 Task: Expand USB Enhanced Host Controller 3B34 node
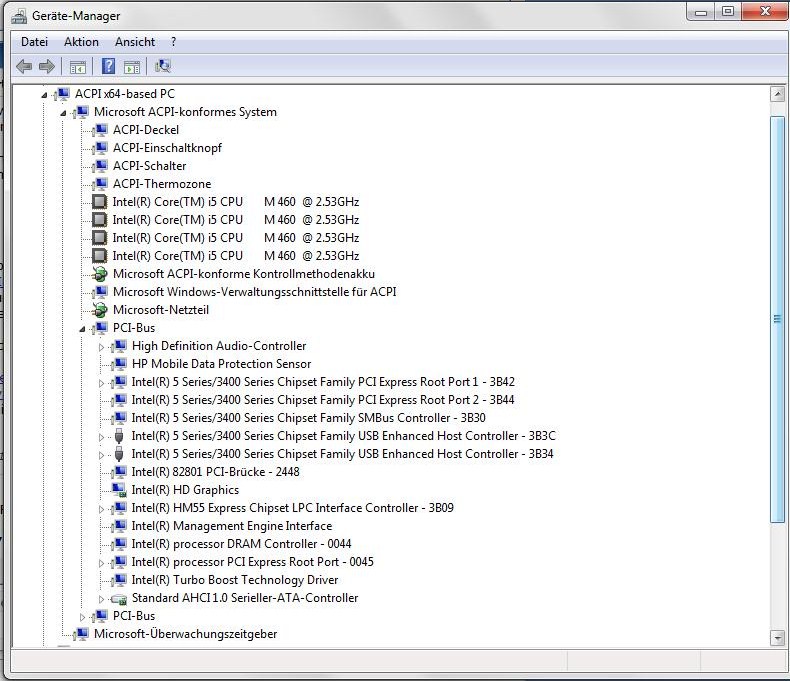[101, 455]
